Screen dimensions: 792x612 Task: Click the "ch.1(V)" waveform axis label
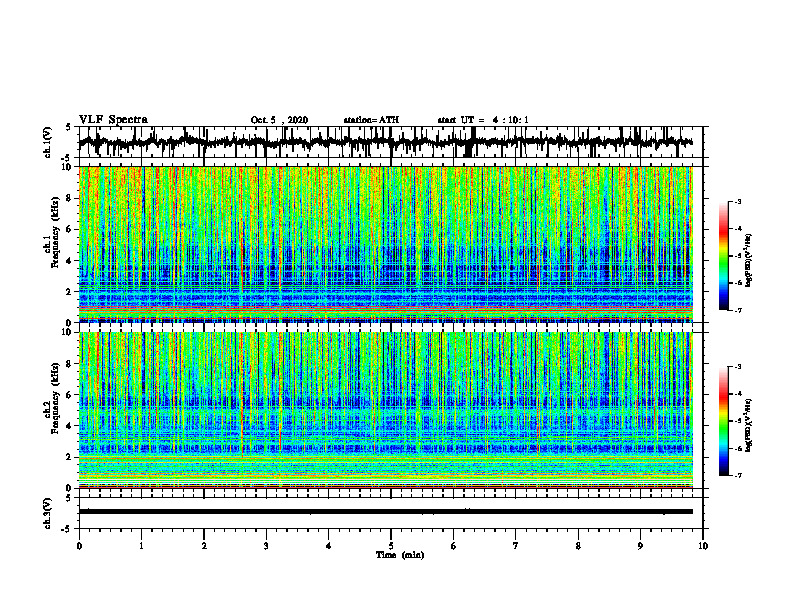pyautogui.click(x=48, y=142)
